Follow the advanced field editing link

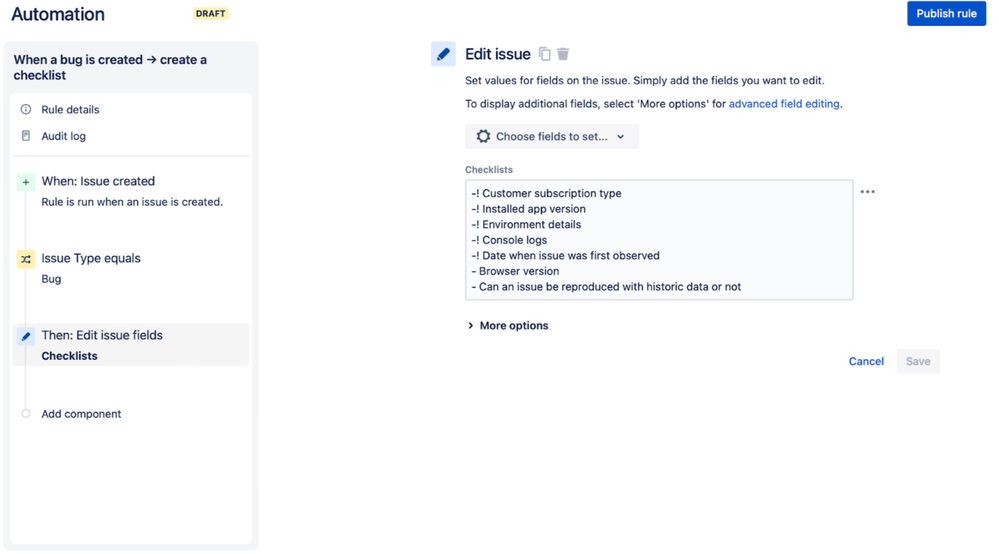click(784, 104)
